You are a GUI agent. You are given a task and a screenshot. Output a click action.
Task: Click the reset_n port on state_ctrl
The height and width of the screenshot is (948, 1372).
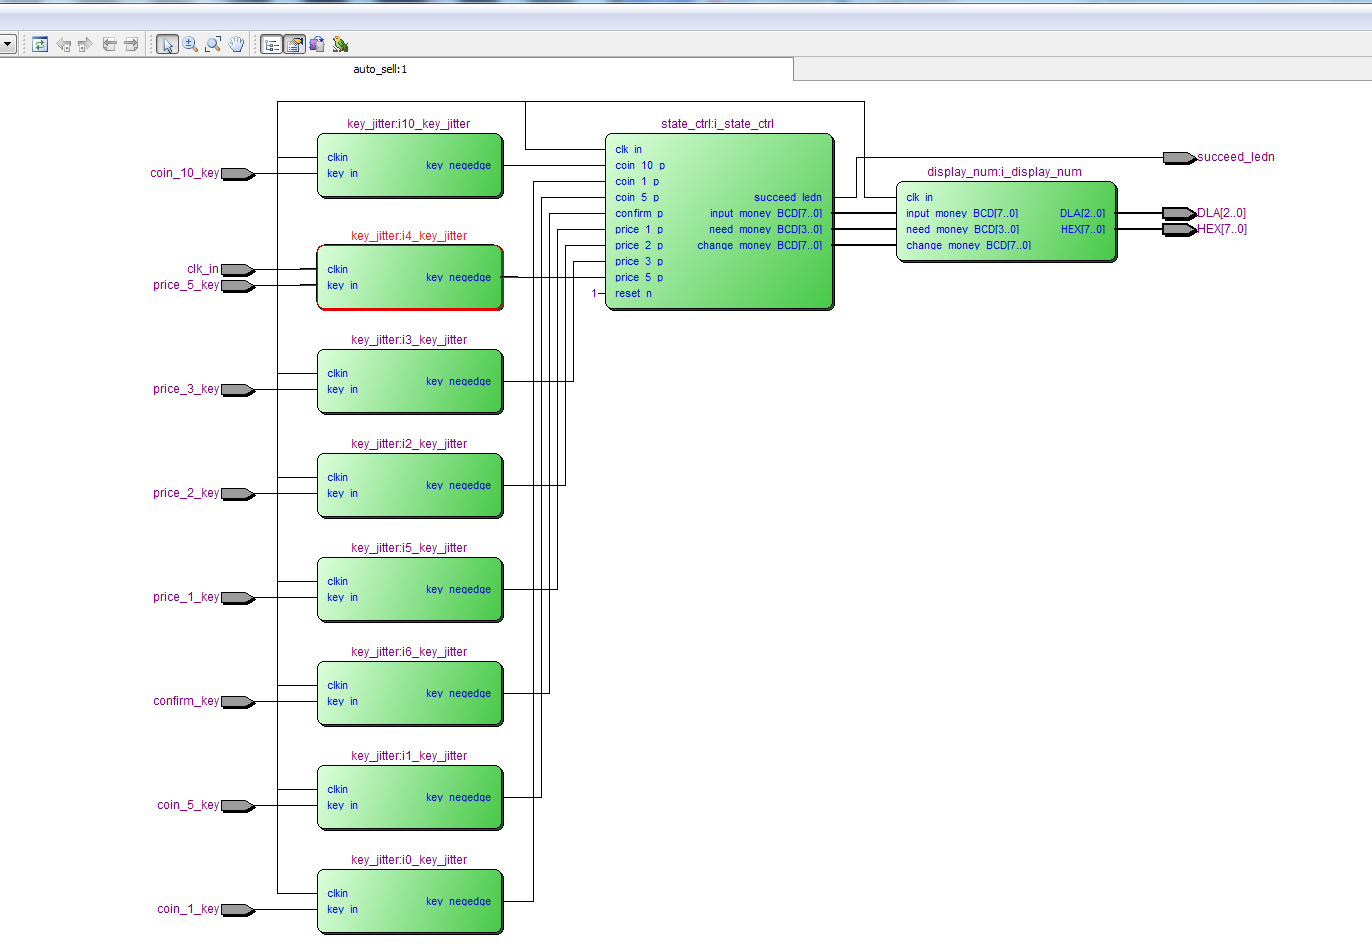pos(633,294)
